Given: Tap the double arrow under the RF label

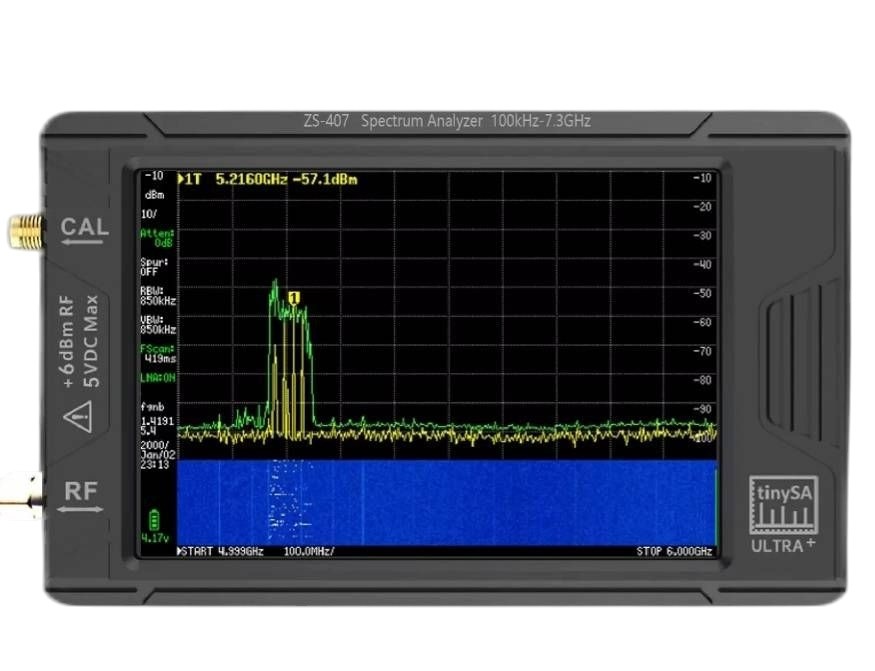Looking at the screenshot, I should click(x=80, y=509).
